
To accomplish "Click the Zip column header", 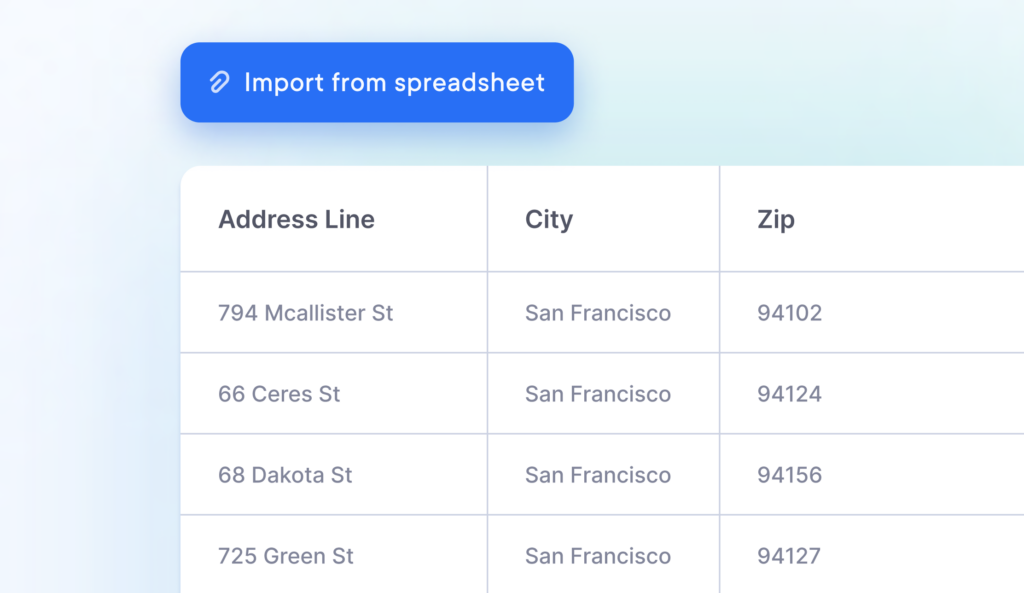I will point(776,219).
